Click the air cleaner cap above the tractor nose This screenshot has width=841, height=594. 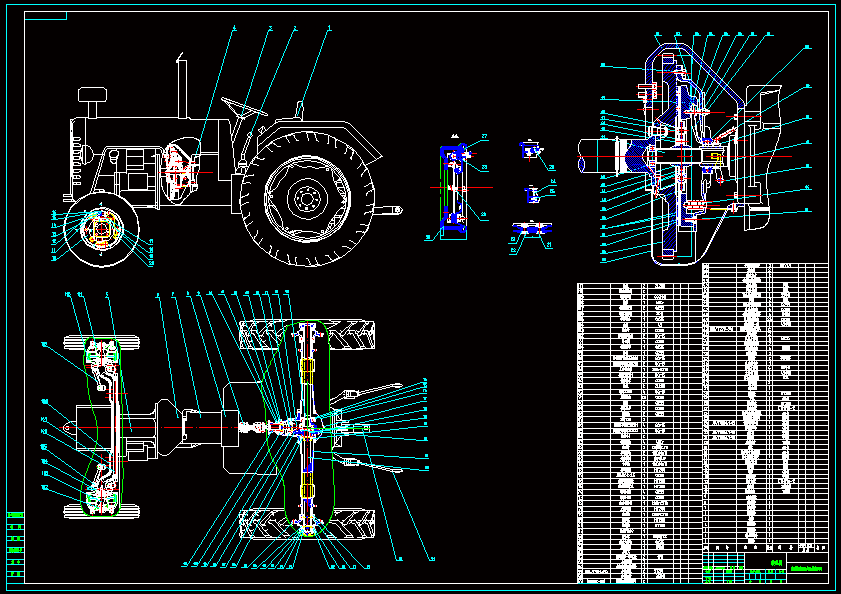coord(92,95)
